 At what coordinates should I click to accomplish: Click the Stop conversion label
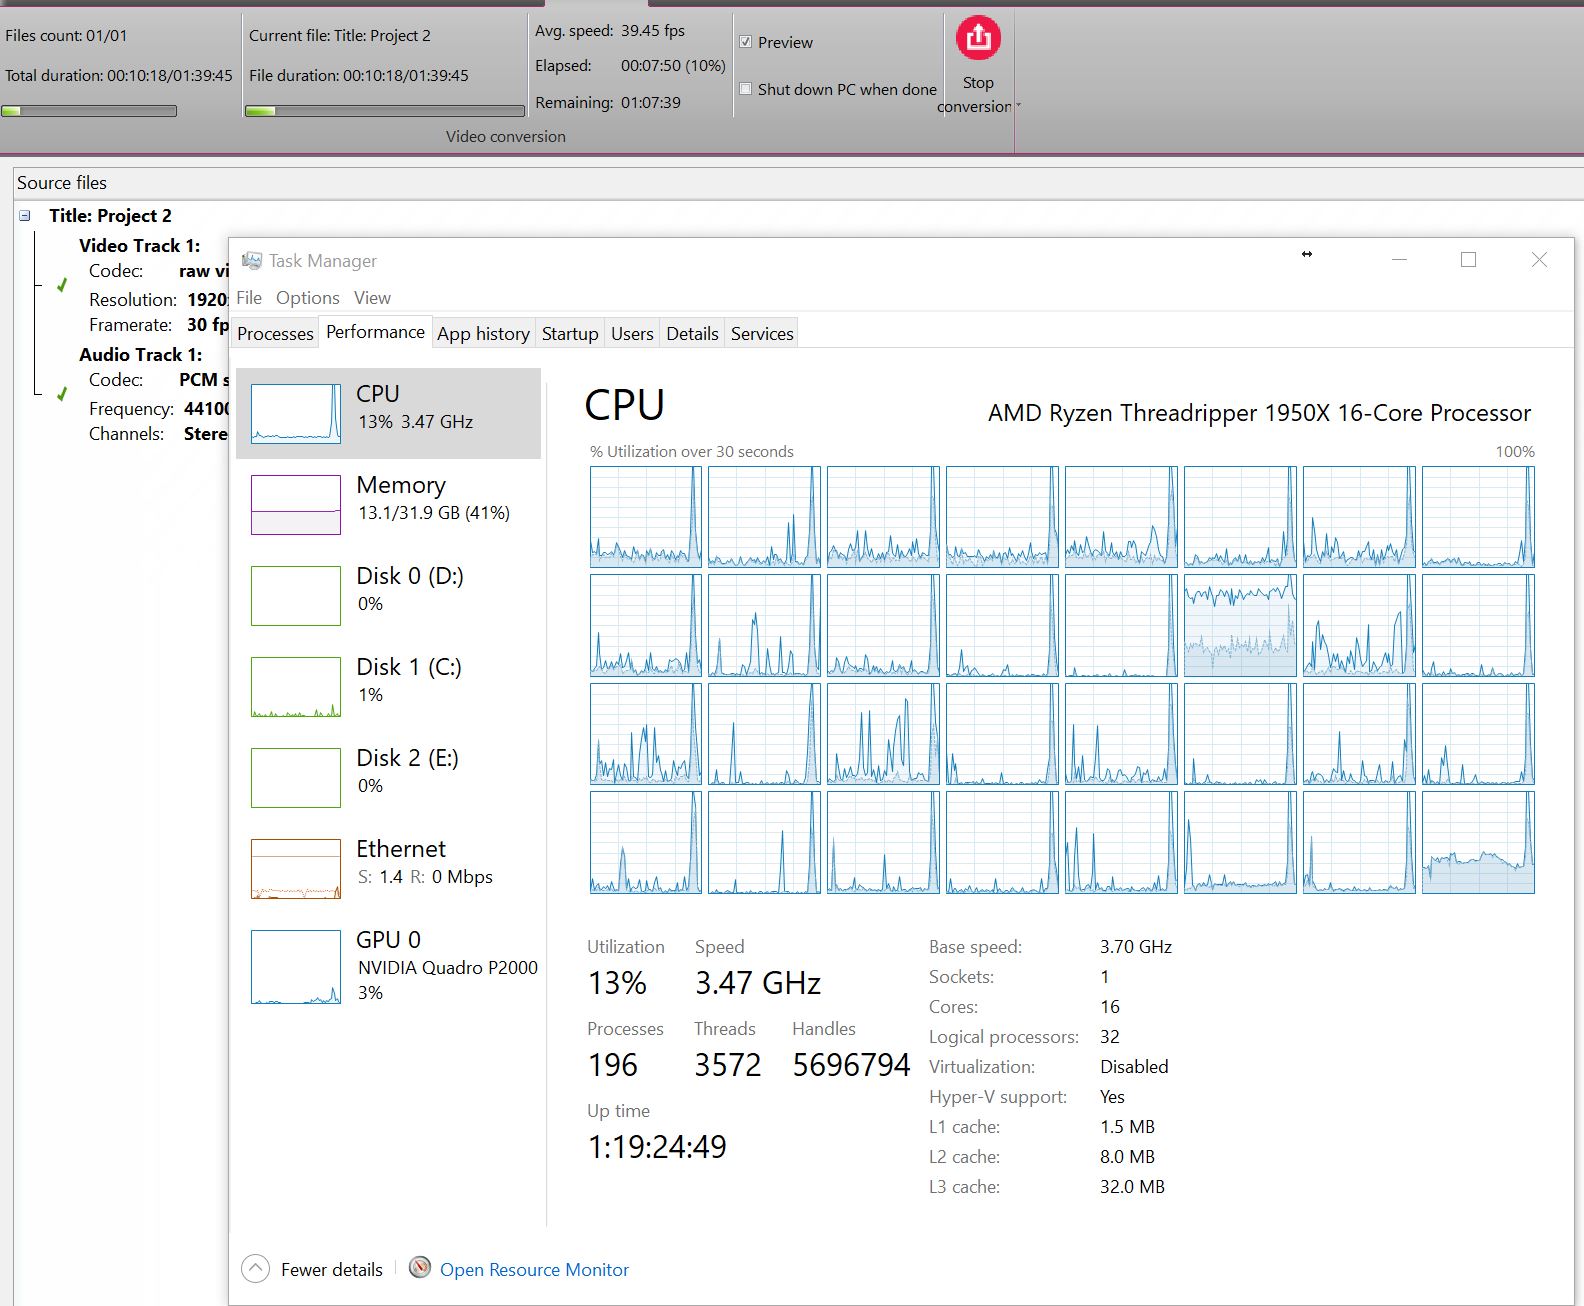[975, 94]
